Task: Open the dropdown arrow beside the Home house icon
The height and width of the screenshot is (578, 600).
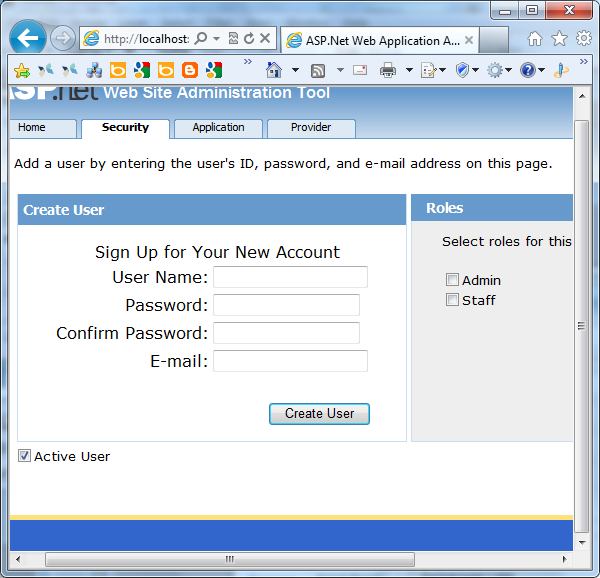Action: (295, 70)
